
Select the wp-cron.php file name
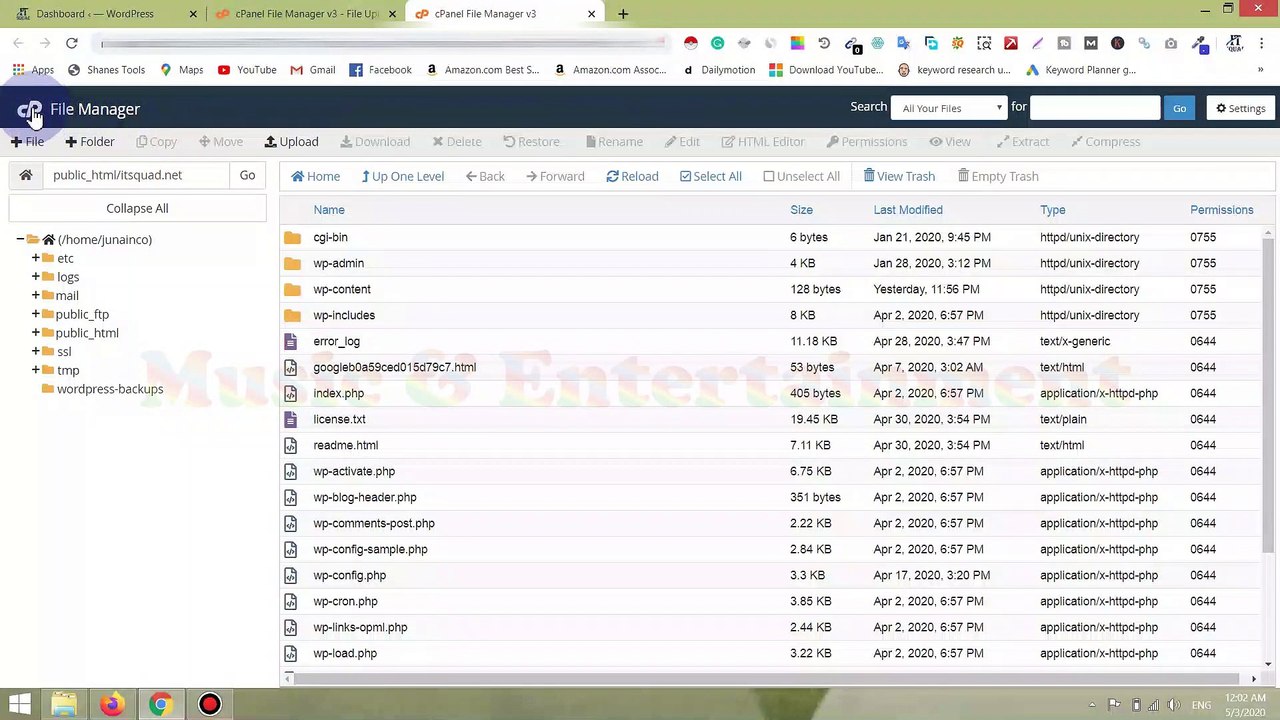point(345,601)
